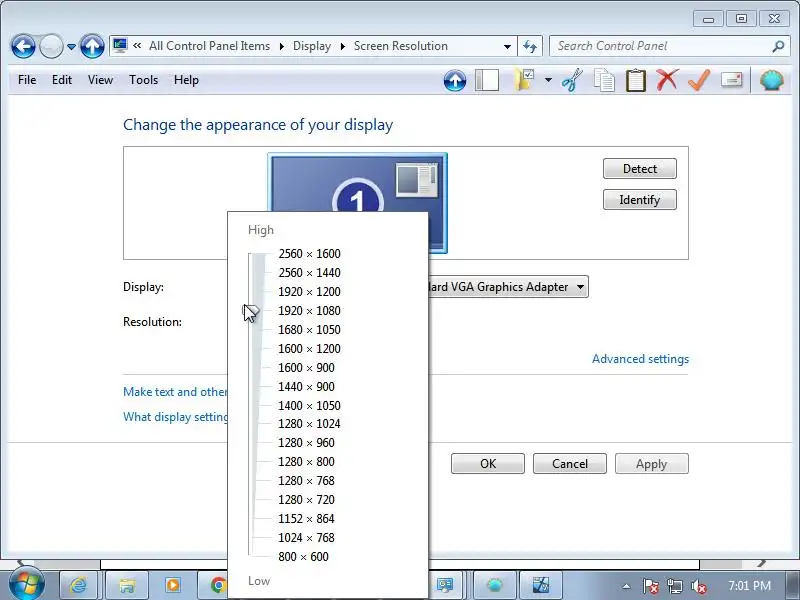Choose 1600 × 1200 resolution

pos(309,348)
